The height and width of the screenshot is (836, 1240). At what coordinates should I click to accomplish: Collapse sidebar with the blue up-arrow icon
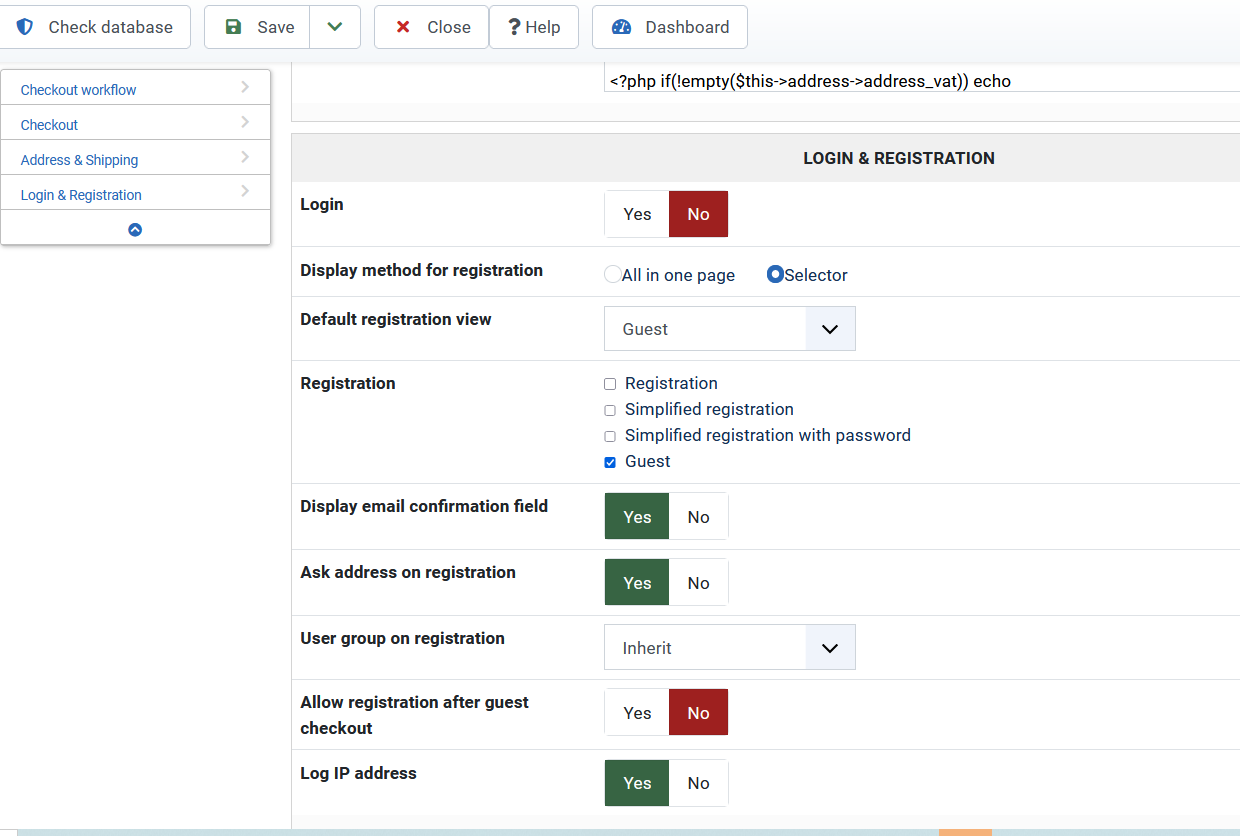click(135, 229)
